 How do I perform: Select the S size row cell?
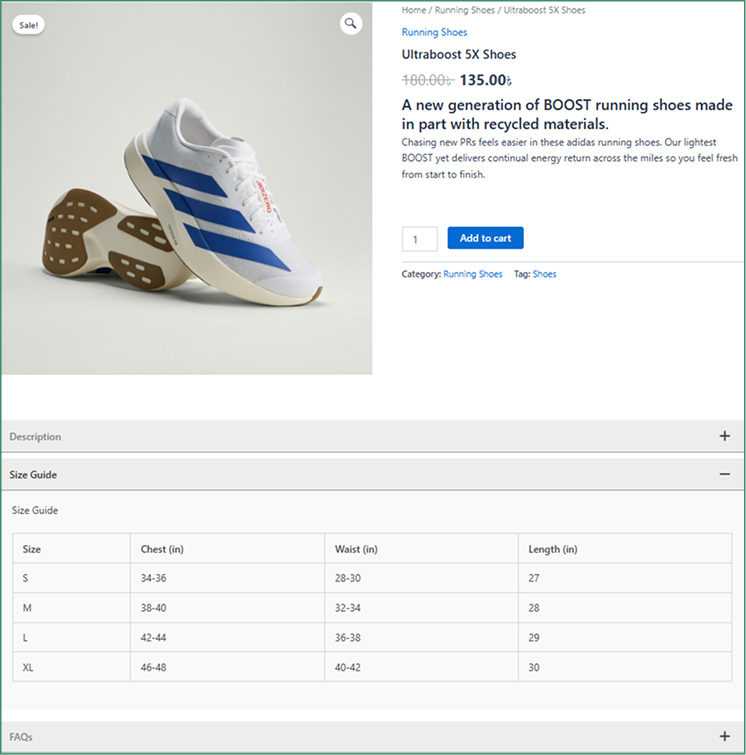71,578
